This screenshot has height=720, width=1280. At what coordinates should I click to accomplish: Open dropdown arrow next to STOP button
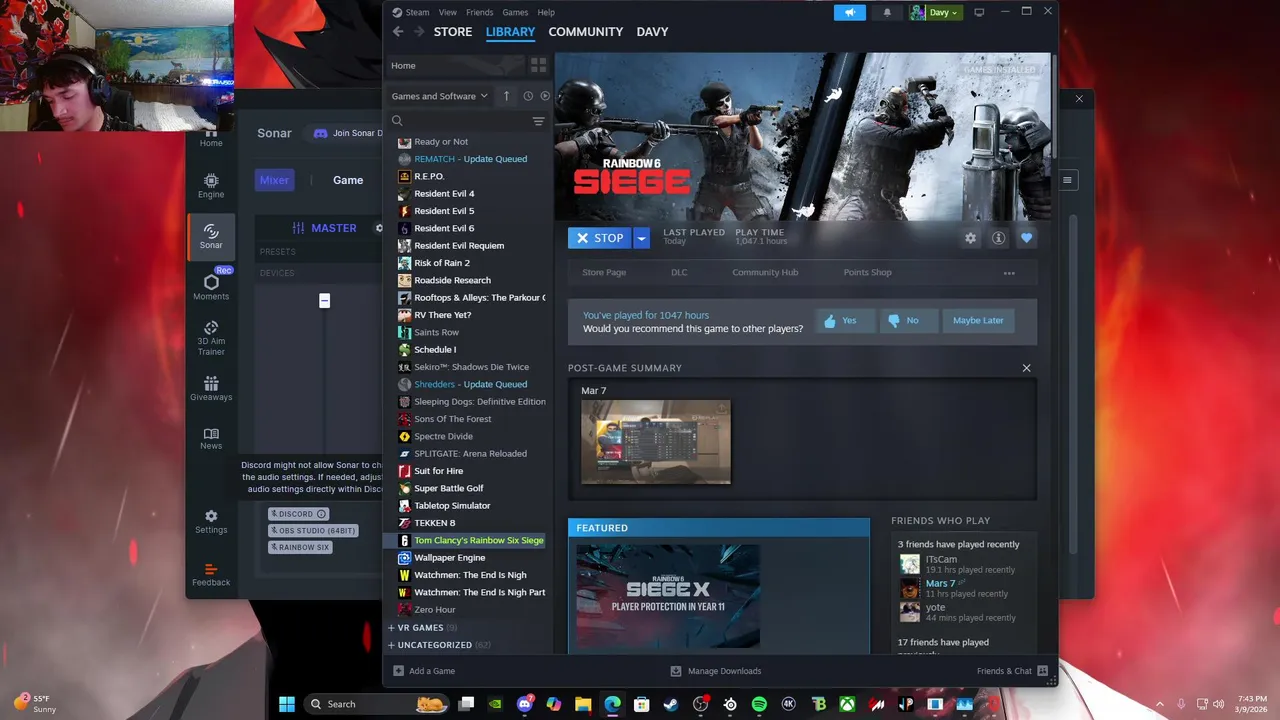tap(642, 238)
